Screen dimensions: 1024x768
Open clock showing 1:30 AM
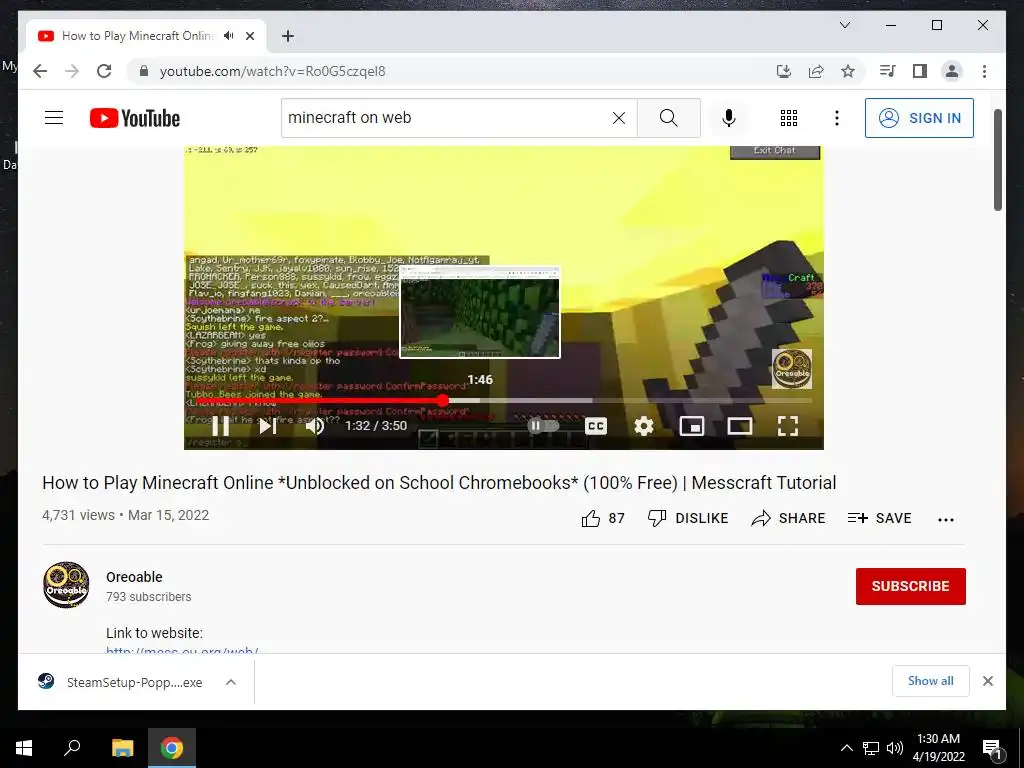(938, 748)
